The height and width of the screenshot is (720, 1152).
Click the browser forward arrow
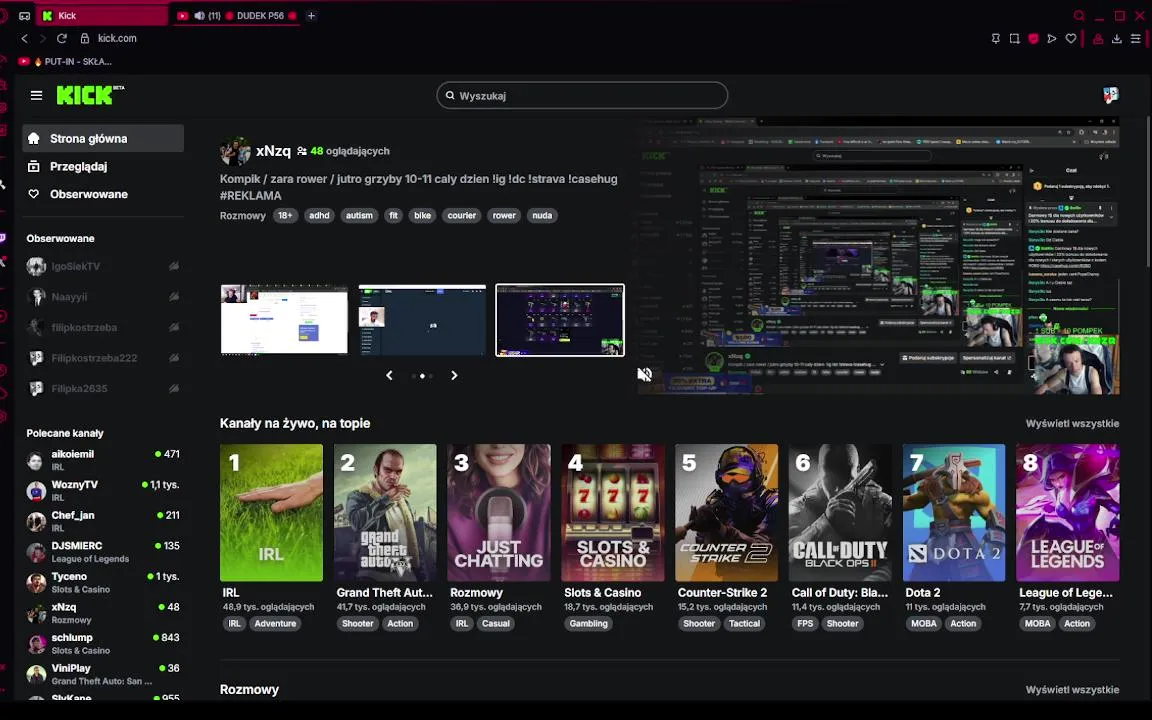click(x=43, y=38)
